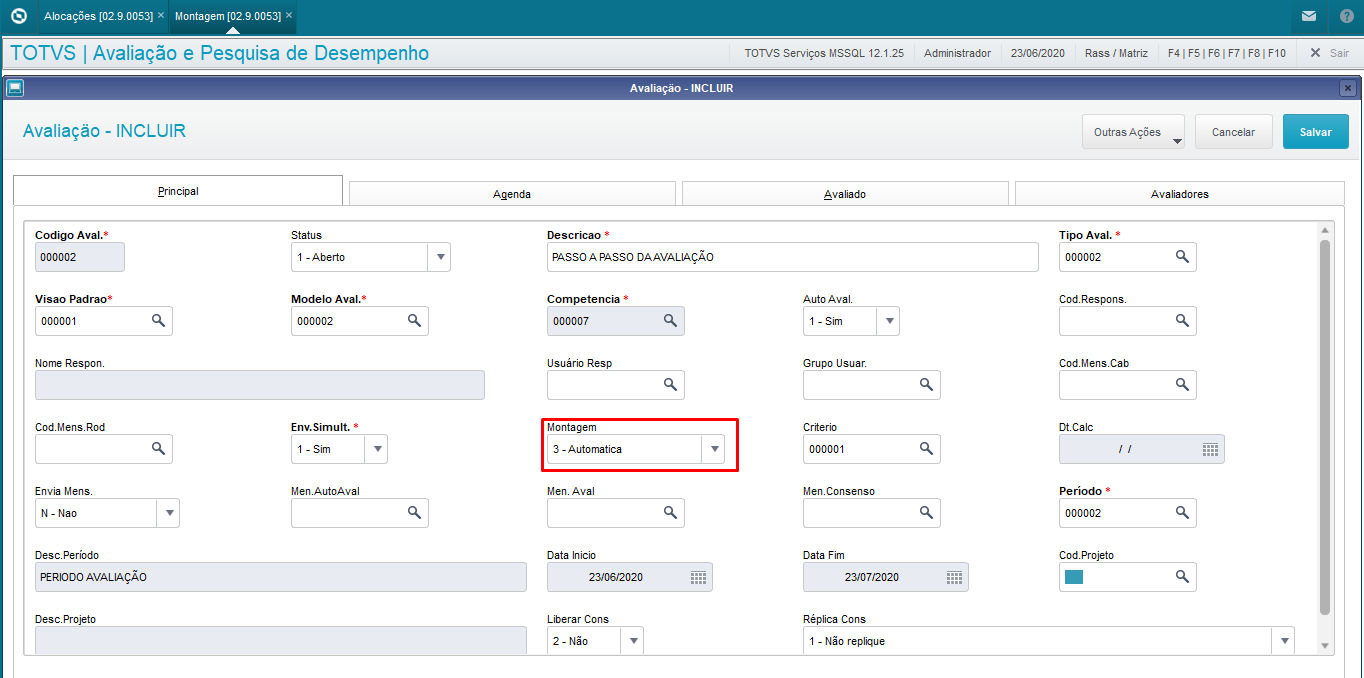This screenshot has width=1364, height=678.
Task: Close the Alocações tab with its X
Action: point(161,16)
